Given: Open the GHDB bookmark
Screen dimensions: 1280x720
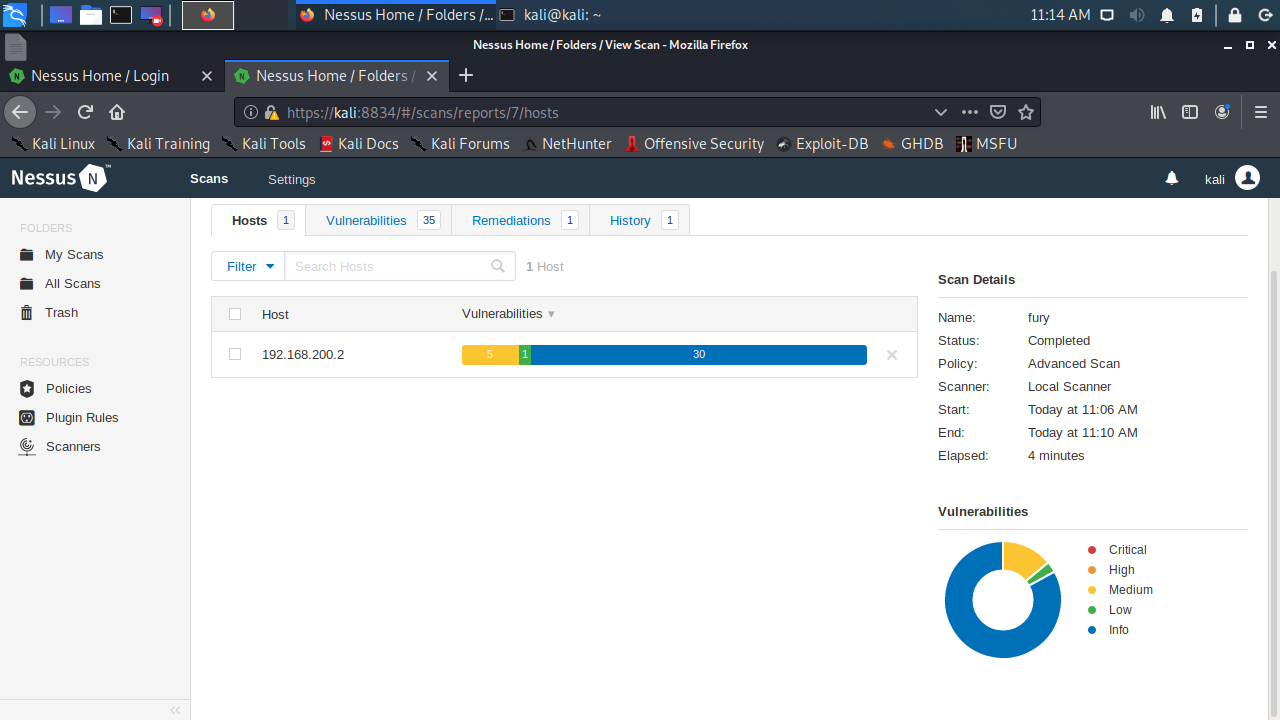Looking at the screenshot, I should click(913, 144).
